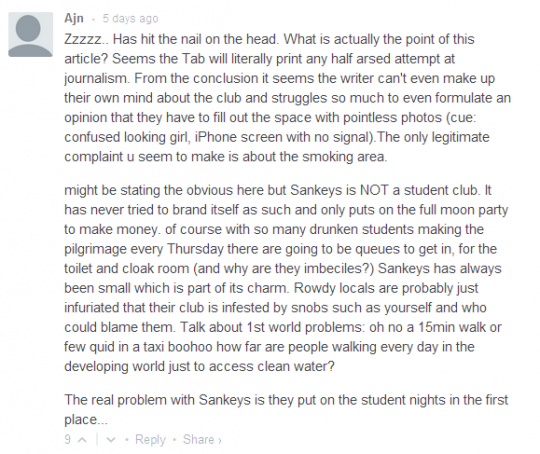540x454 pixels.
Task: Share this comment
Action: (x=199, y=440)
